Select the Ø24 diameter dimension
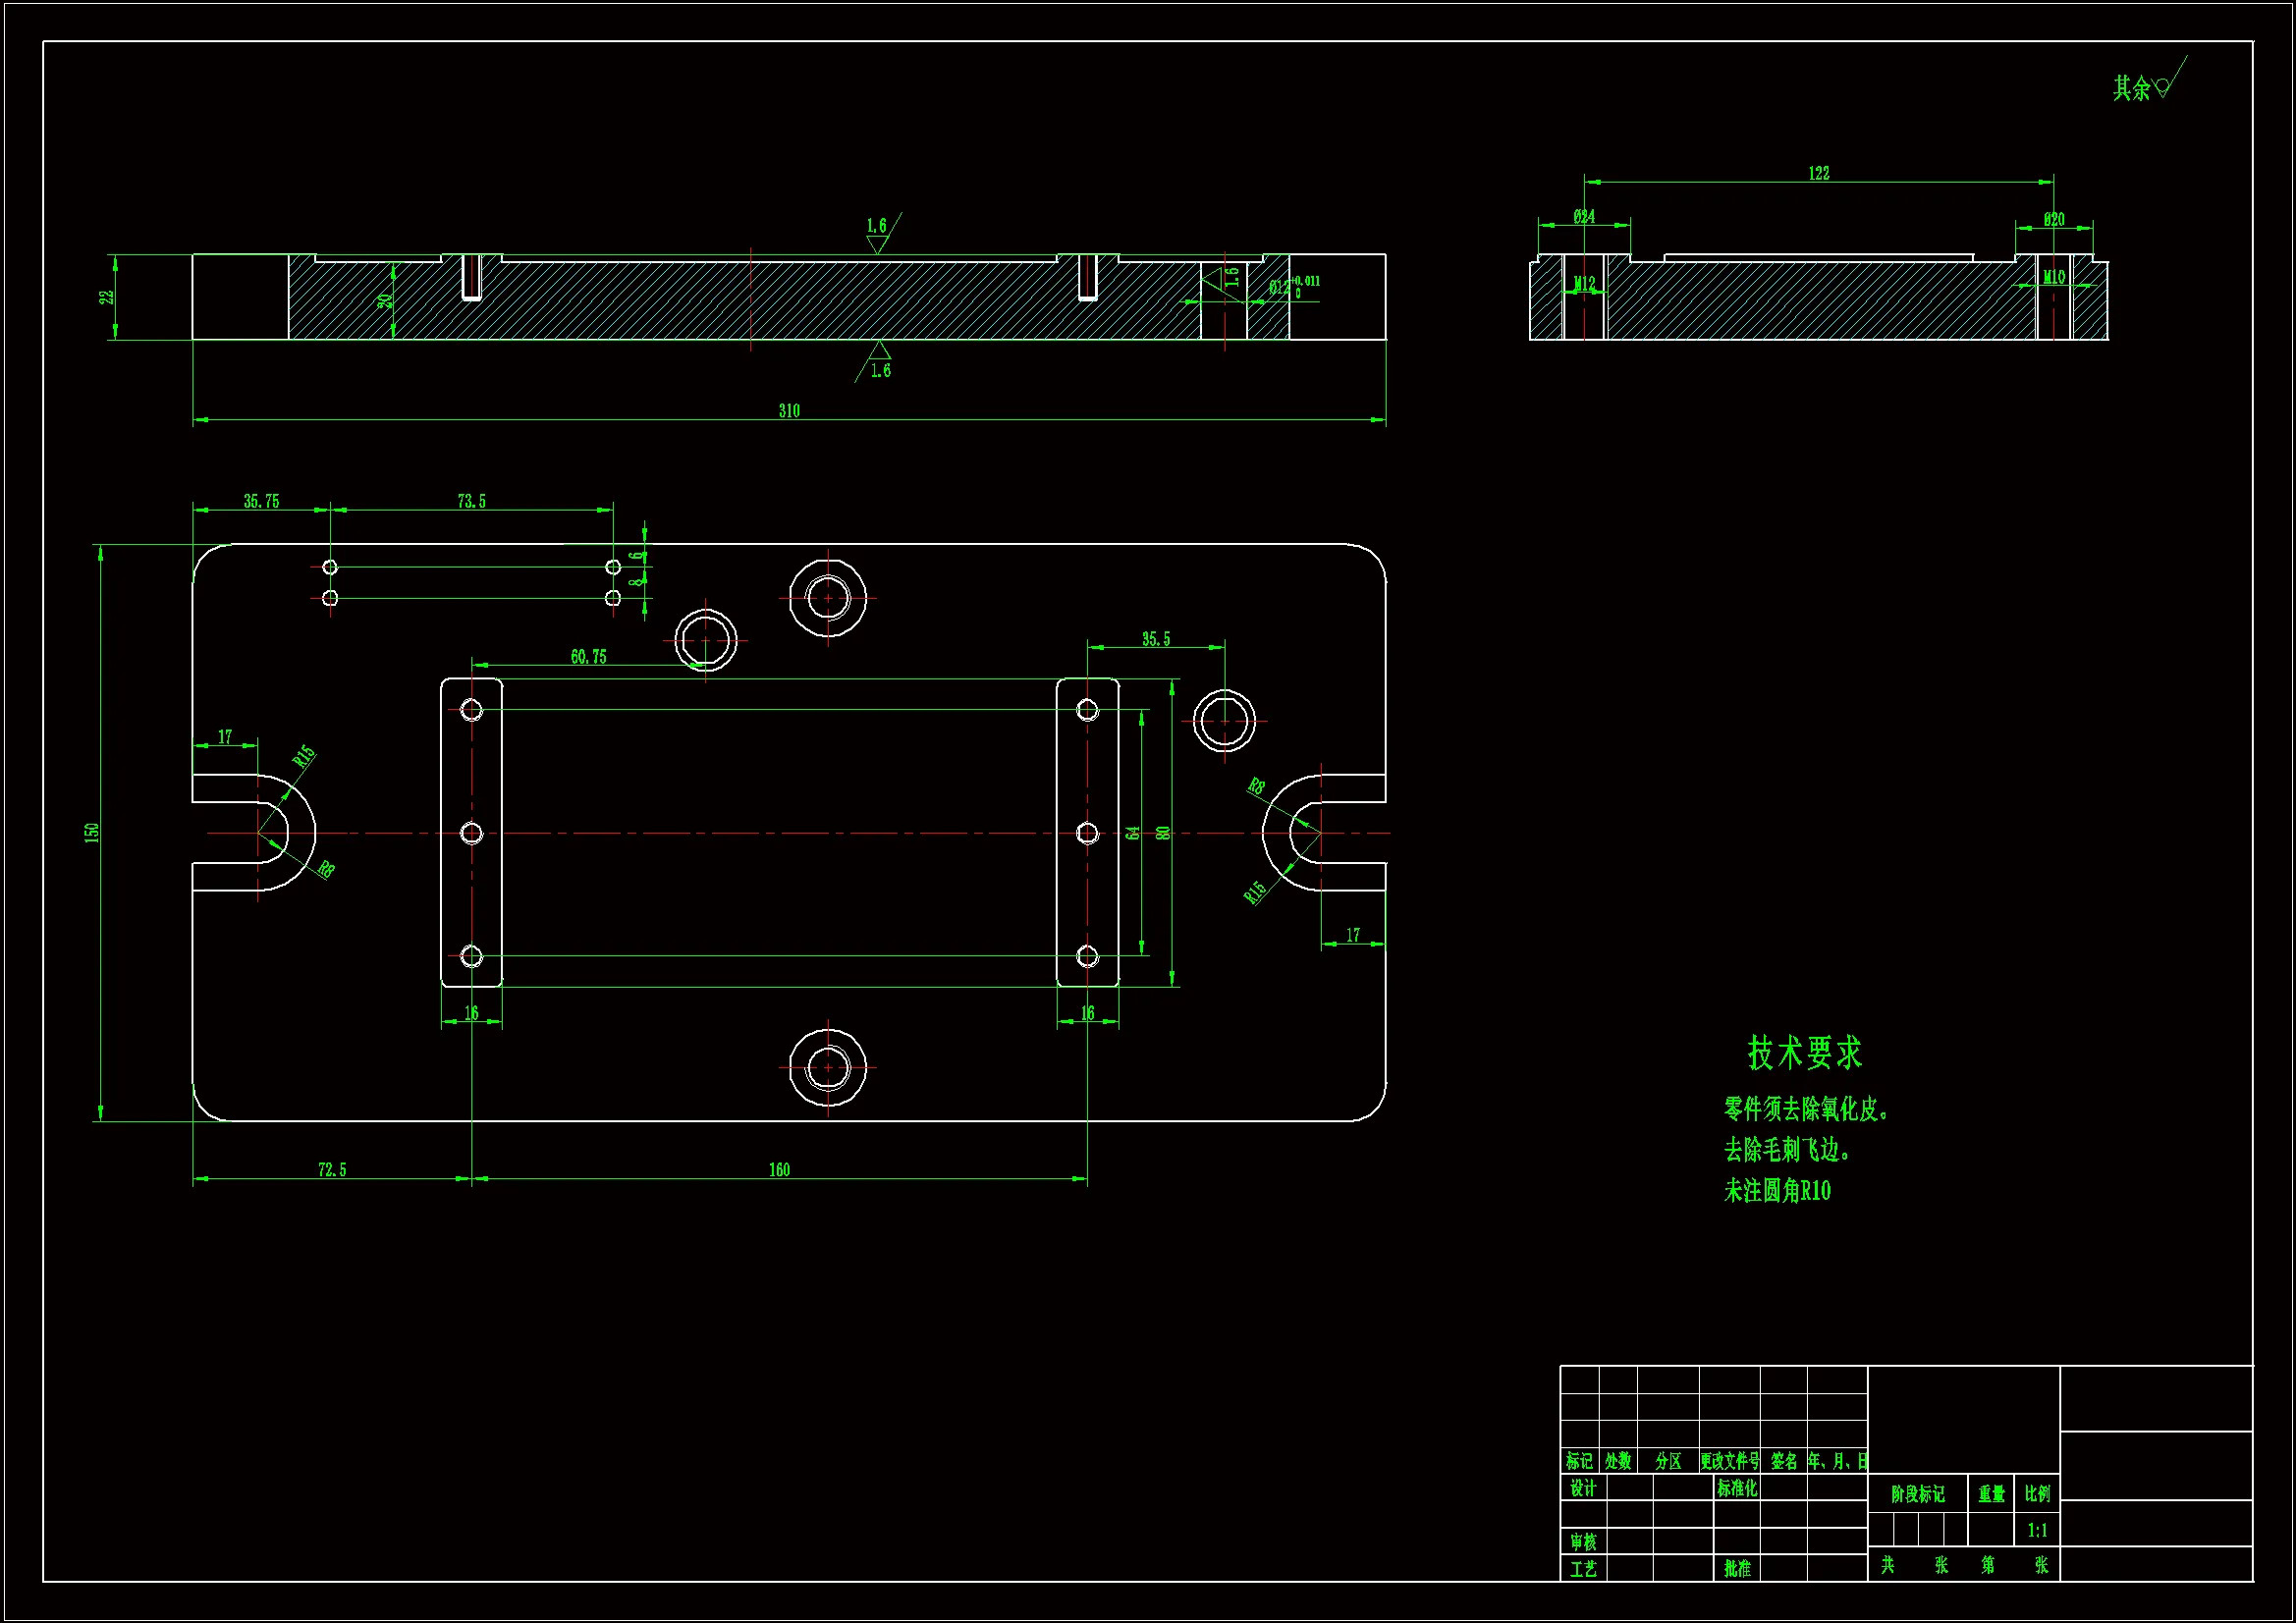Screen dimensions: 2296x1623 point(1584,217)
